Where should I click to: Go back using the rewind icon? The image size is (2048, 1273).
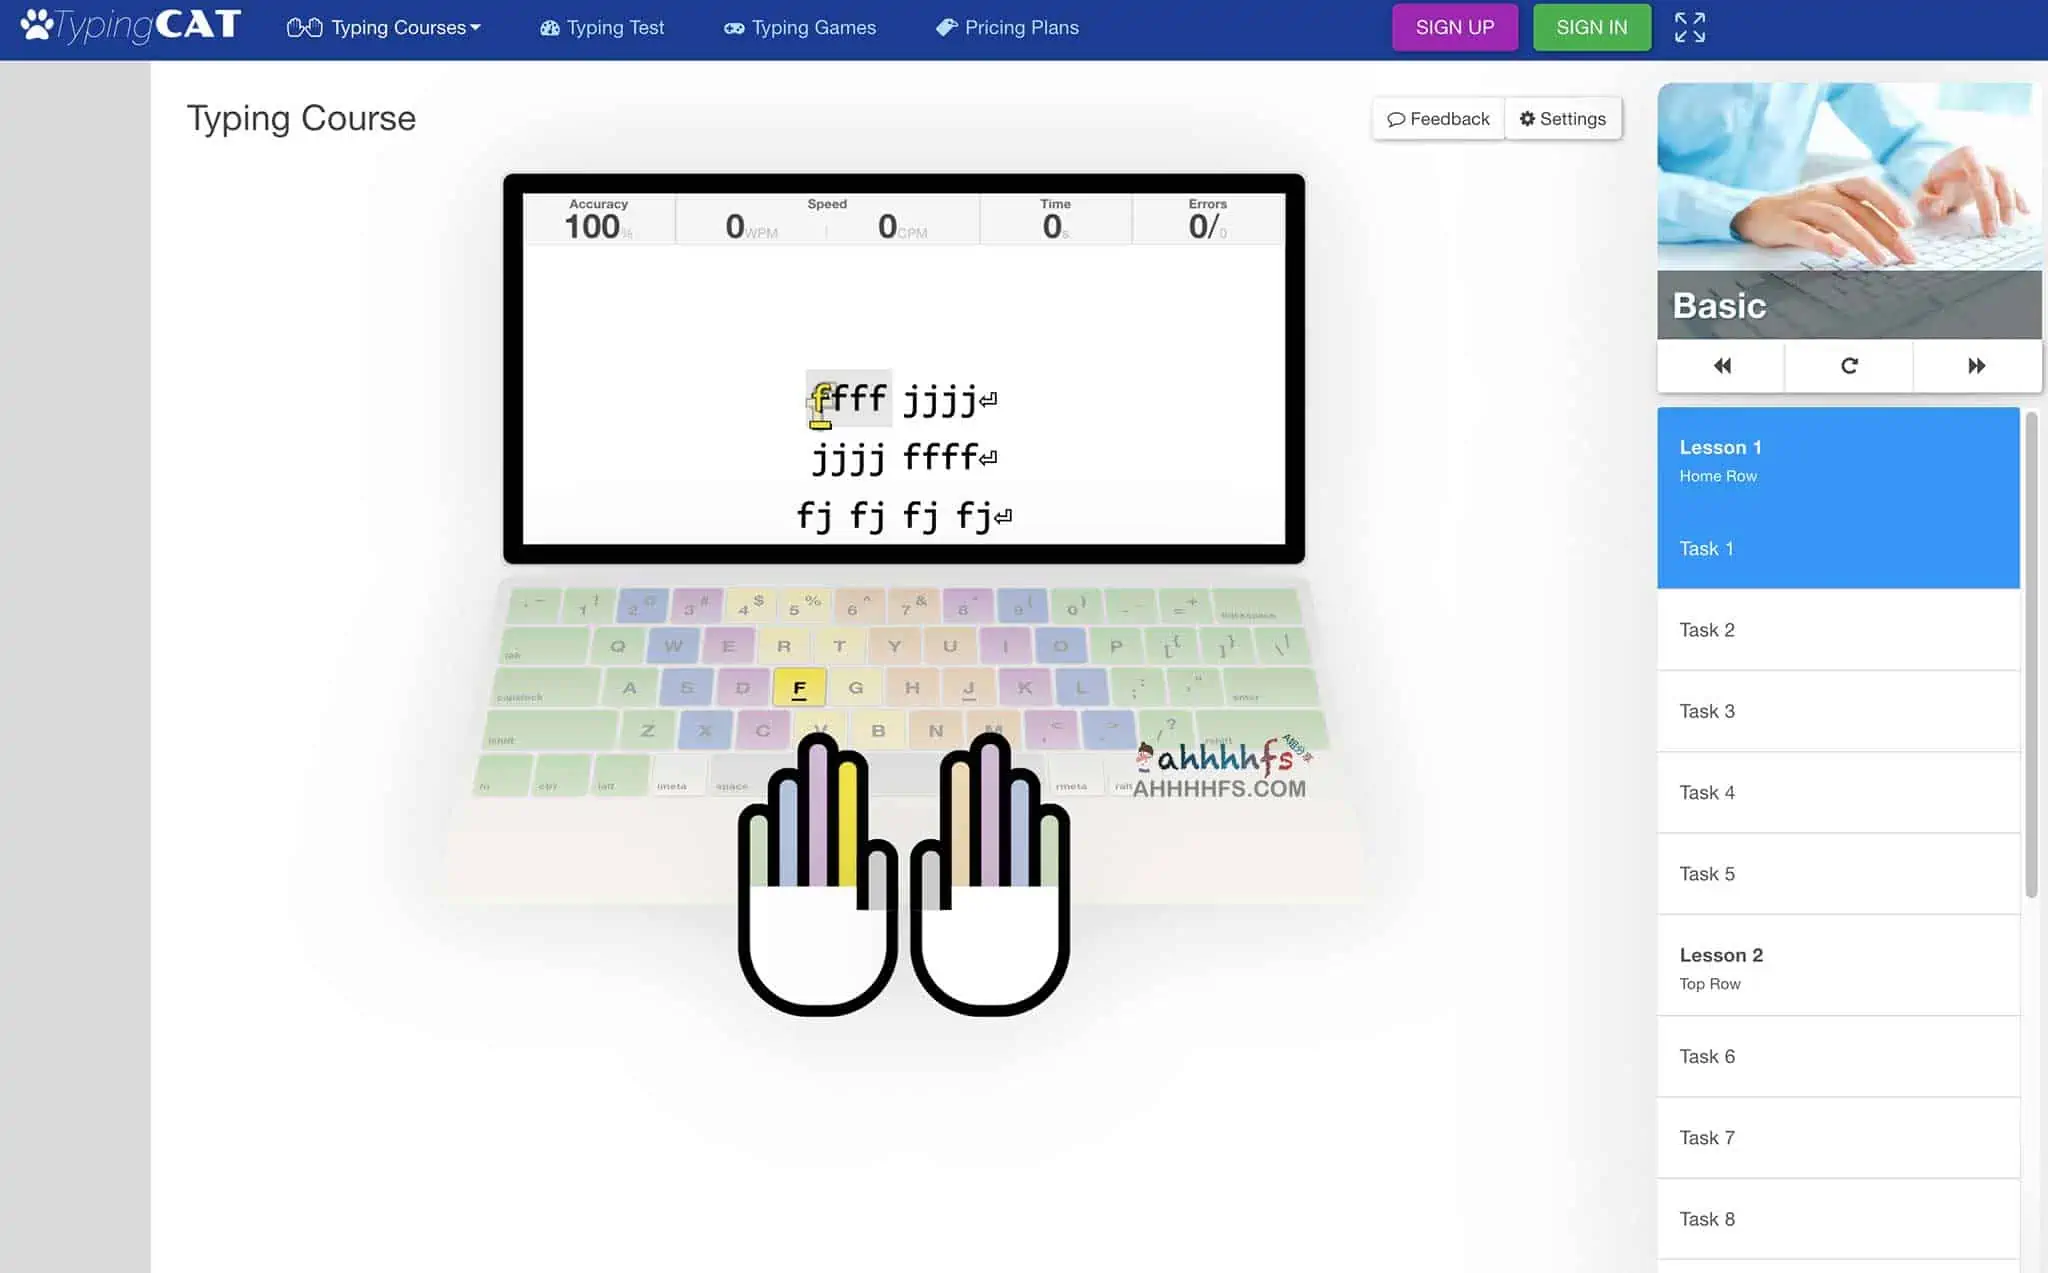[x=1722, y=366]
